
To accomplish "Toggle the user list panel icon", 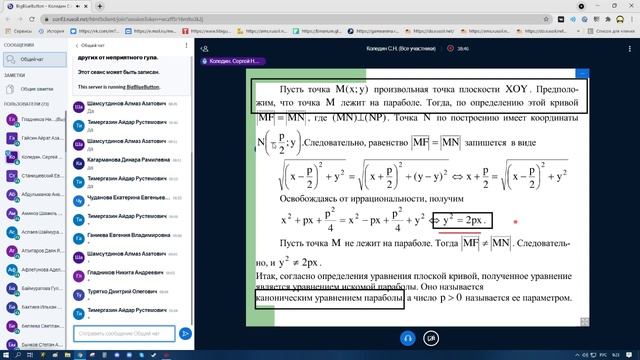I will tap(205, 49).
